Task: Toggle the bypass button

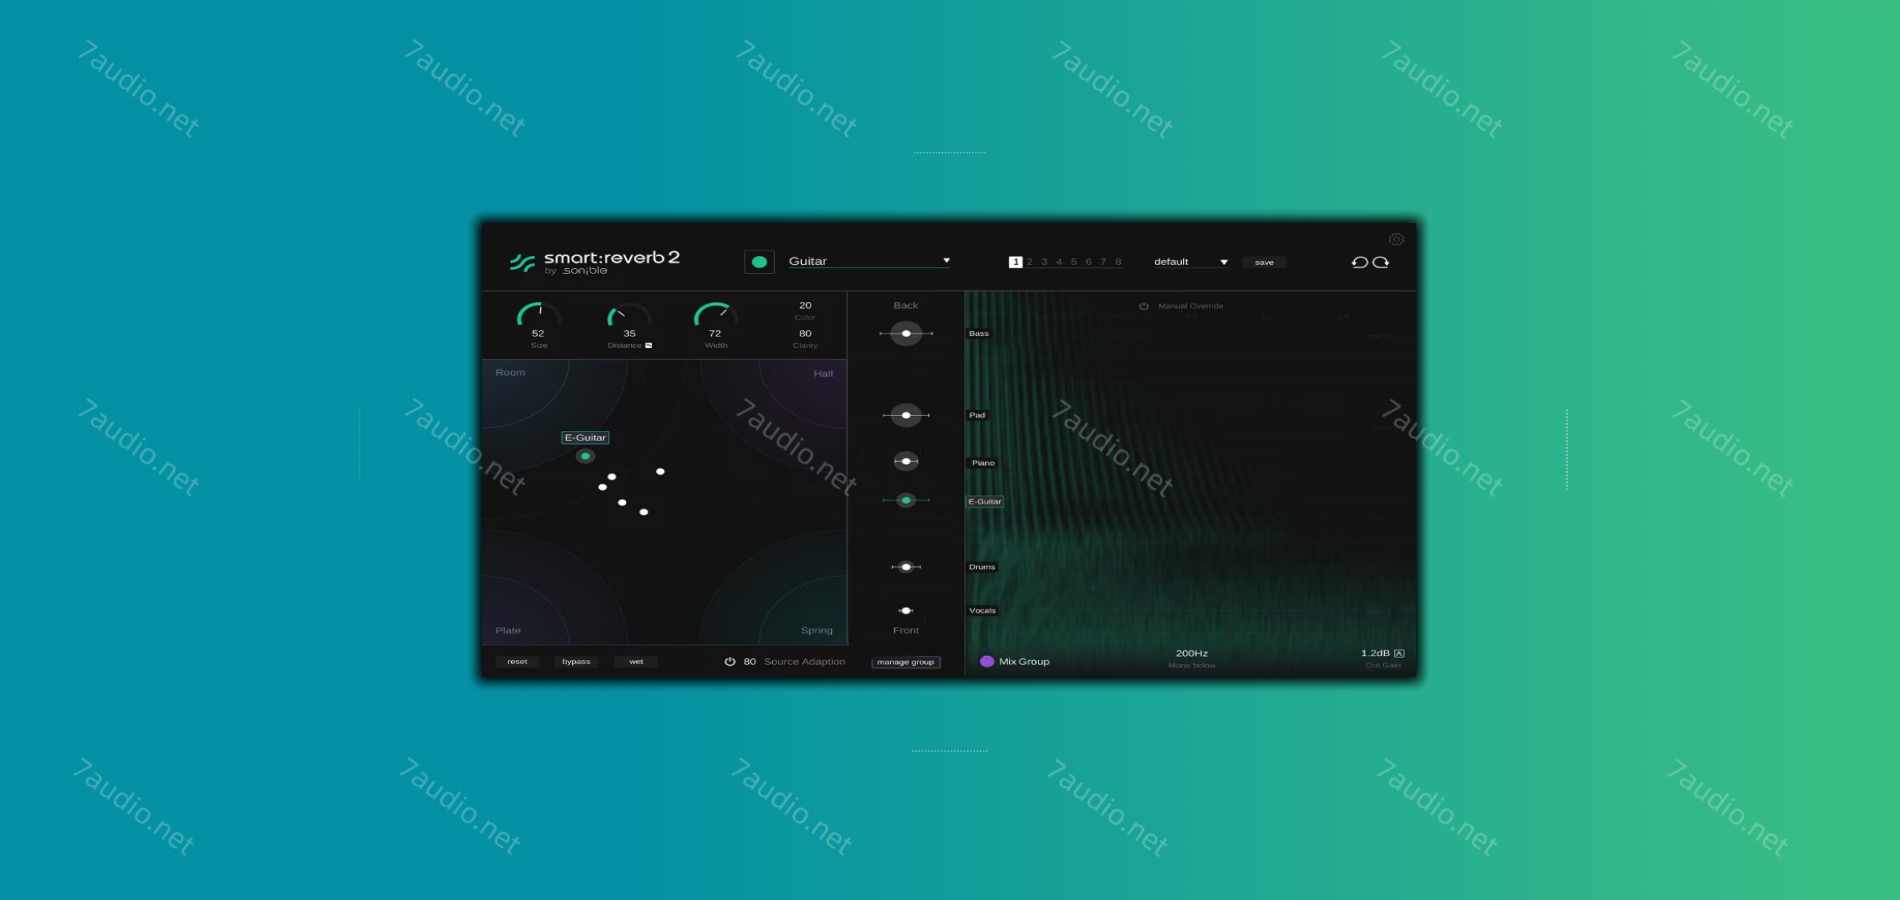Action: coord(576,661)
